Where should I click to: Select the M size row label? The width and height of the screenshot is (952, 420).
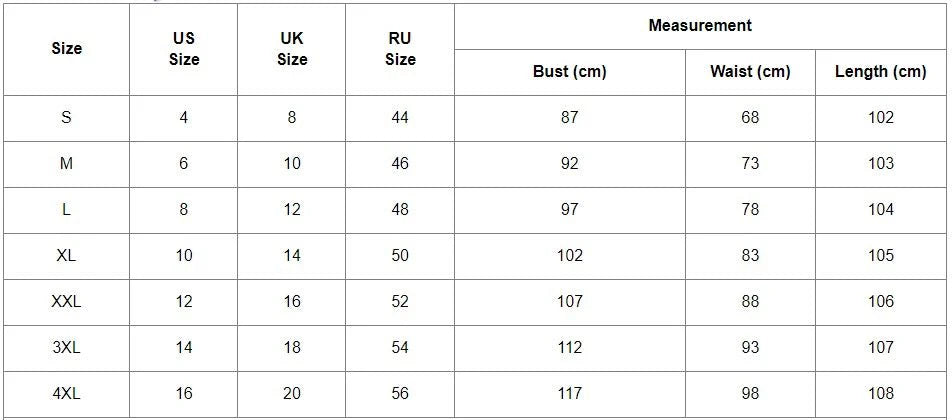[66, 164]
